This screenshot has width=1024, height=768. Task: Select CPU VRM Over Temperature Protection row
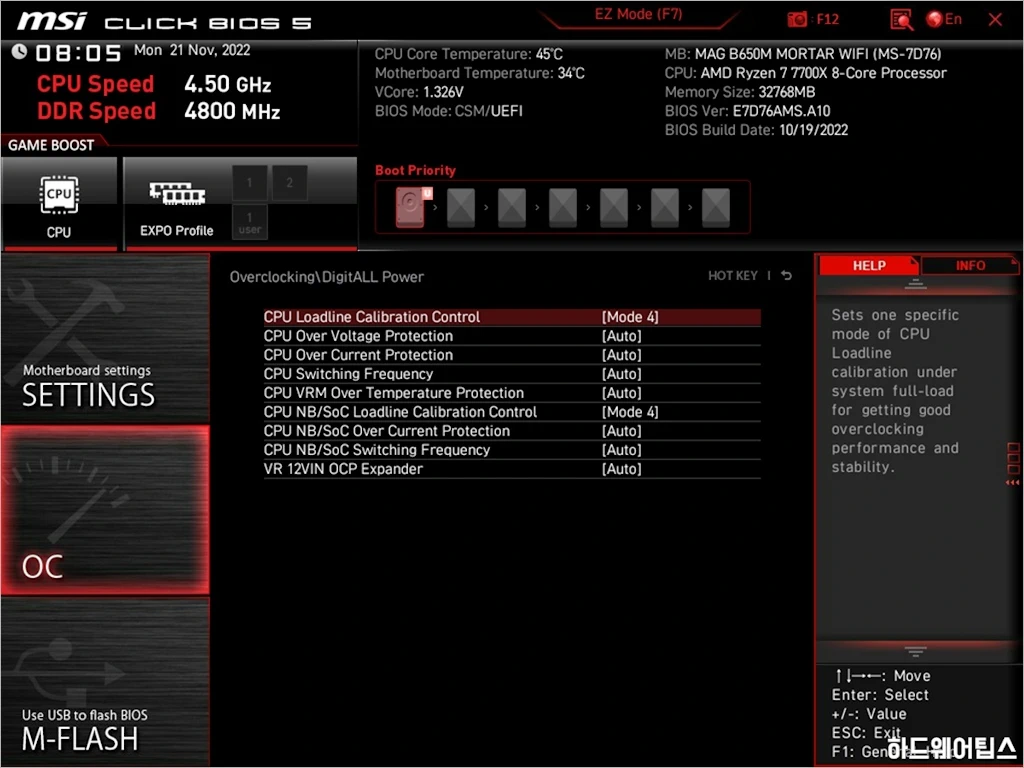click(512, 392)
